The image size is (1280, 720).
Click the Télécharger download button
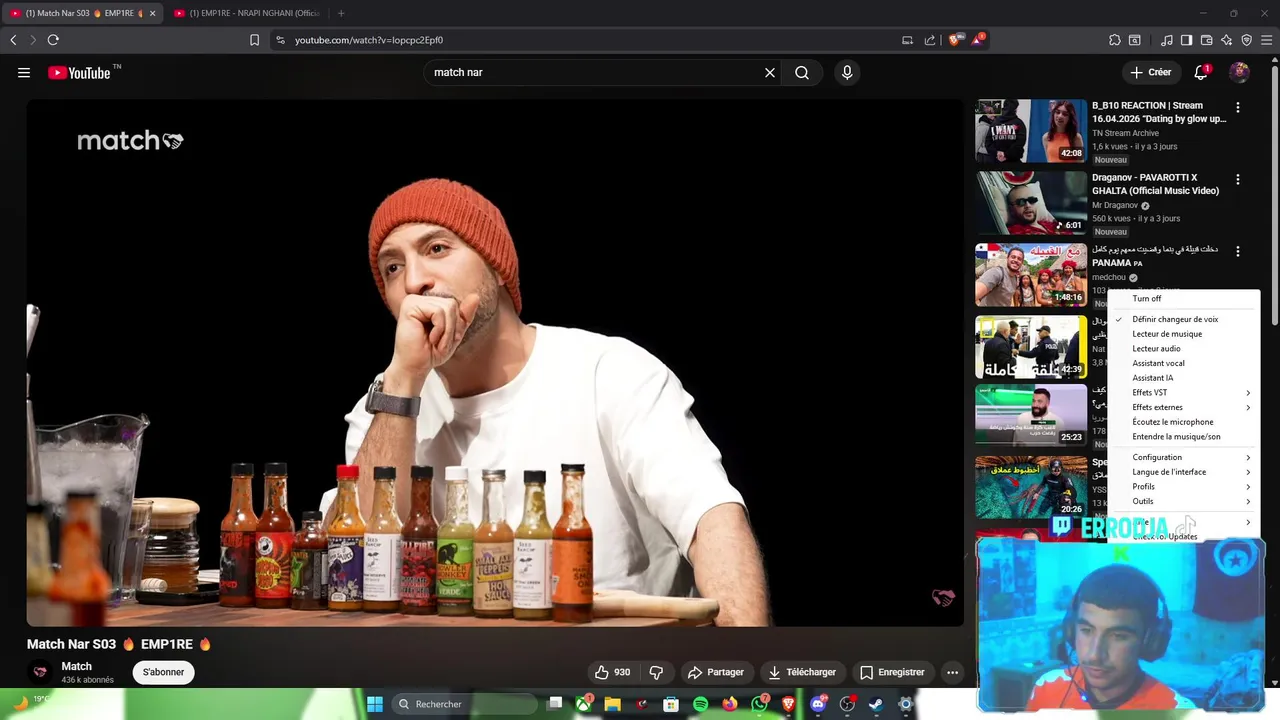[802, 672]
